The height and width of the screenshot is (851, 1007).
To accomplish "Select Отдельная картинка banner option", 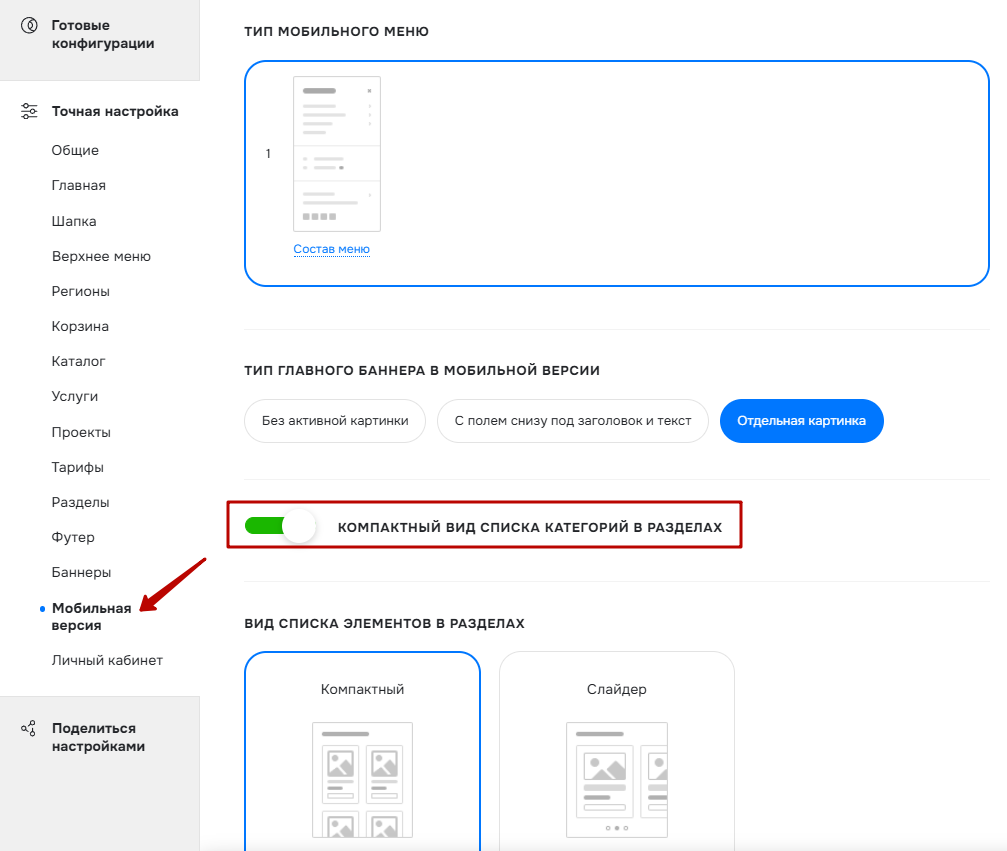I will tap(801, 421).
